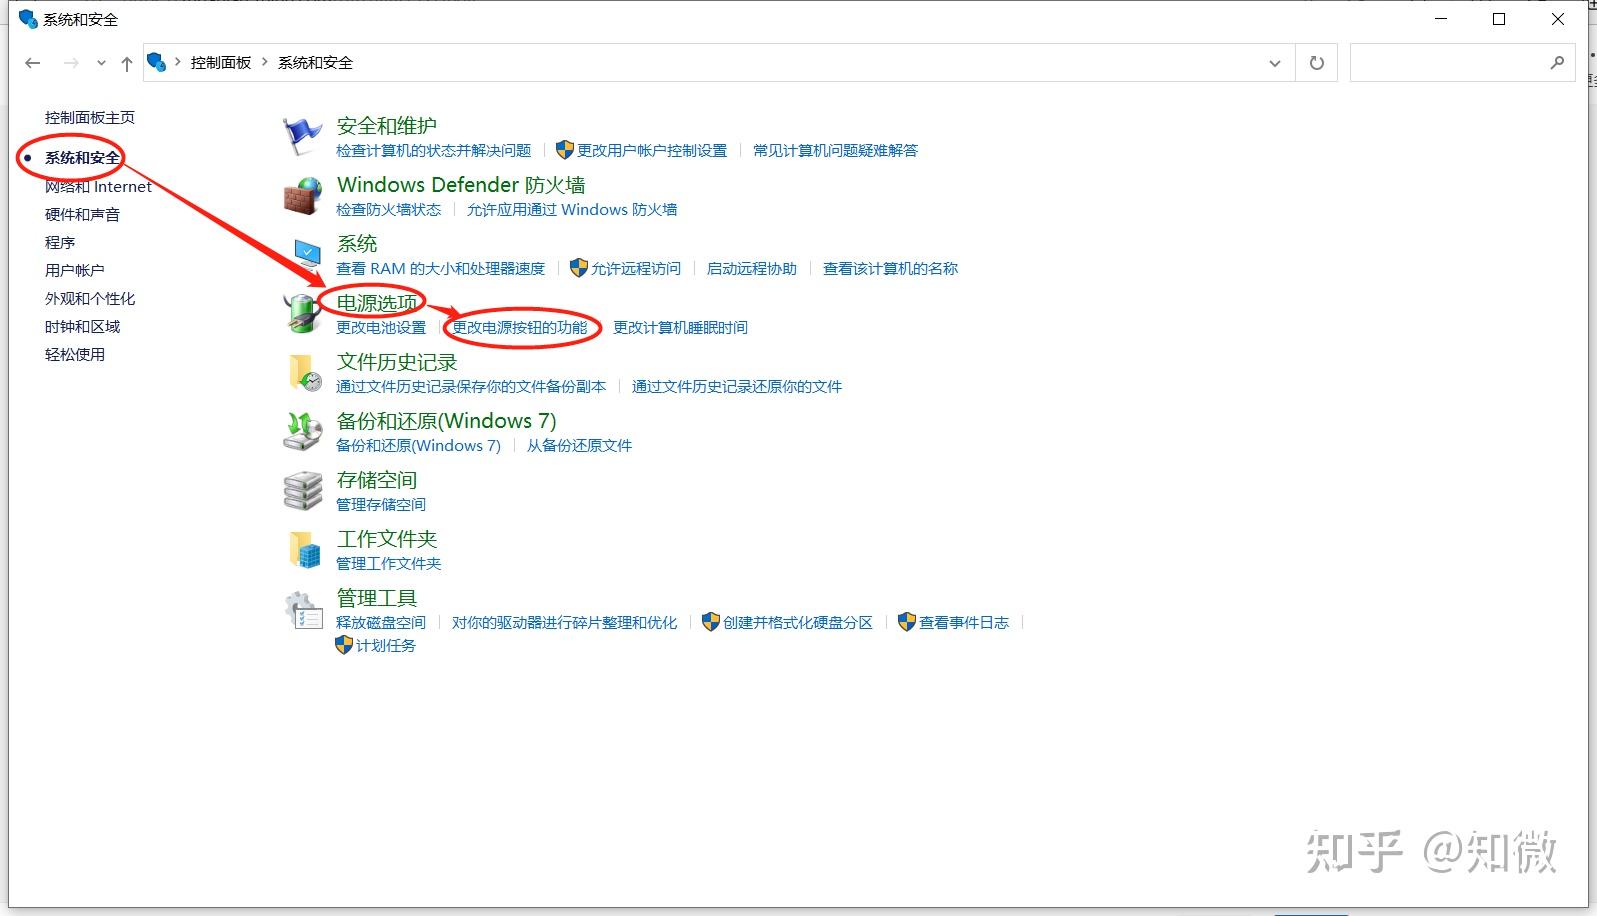Click 创建并格式化硬盘分区 link

(x=798, y=622)
